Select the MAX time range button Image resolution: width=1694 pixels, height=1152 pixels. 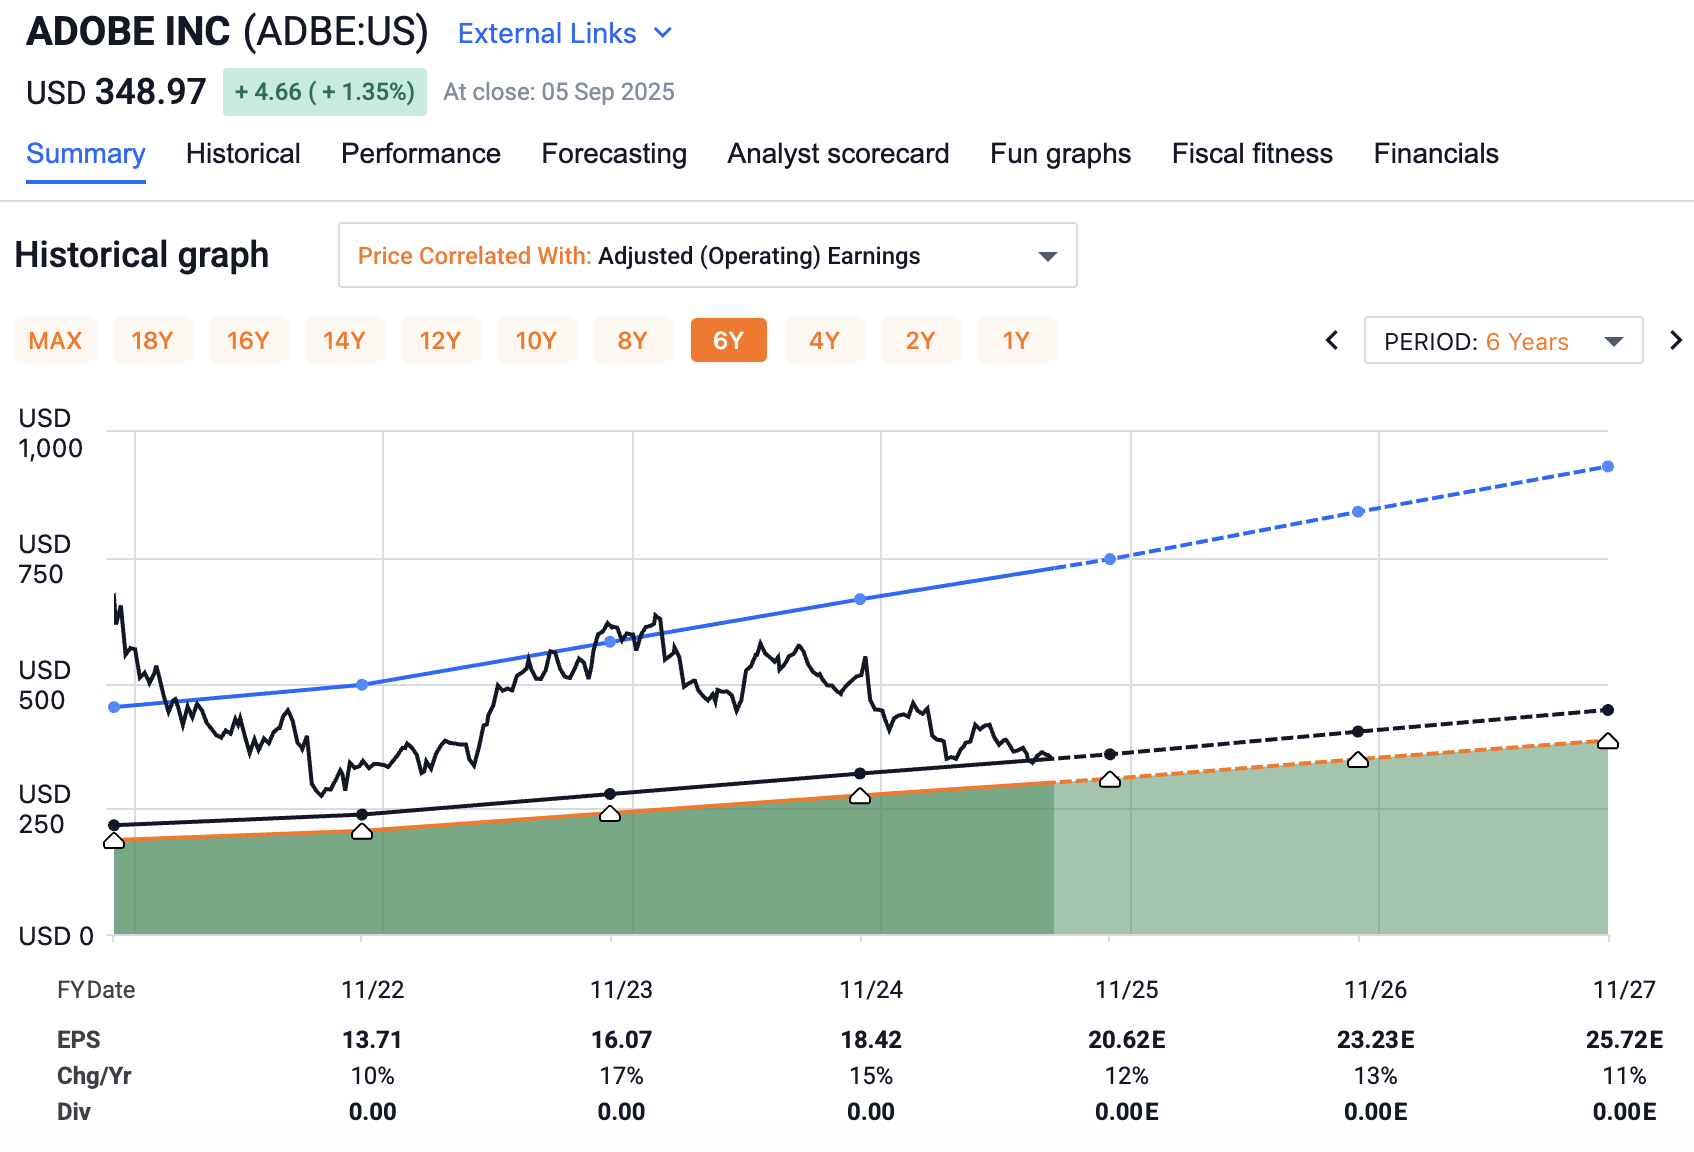coord(56,341)
